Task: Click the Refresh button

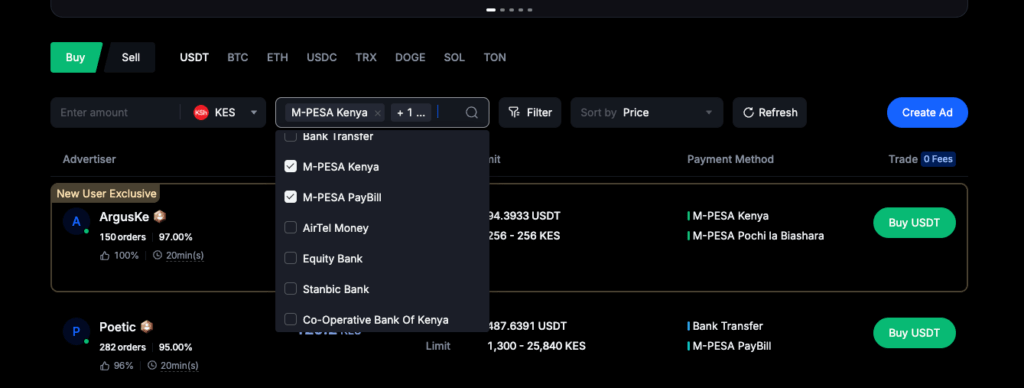Action: (769, 112)
